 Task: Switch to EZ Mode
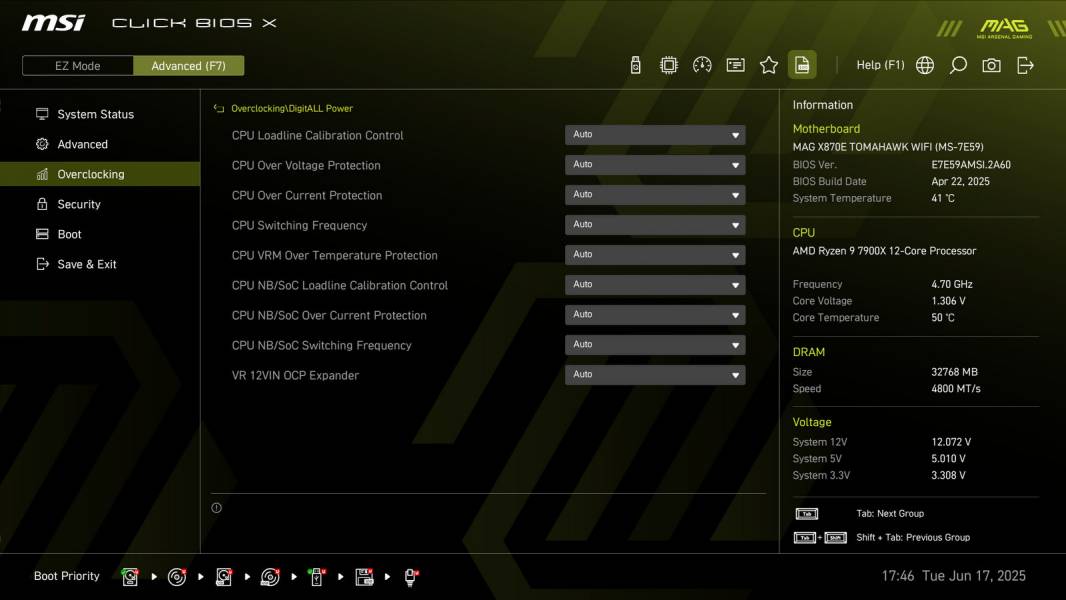click(x=78, y=66)
